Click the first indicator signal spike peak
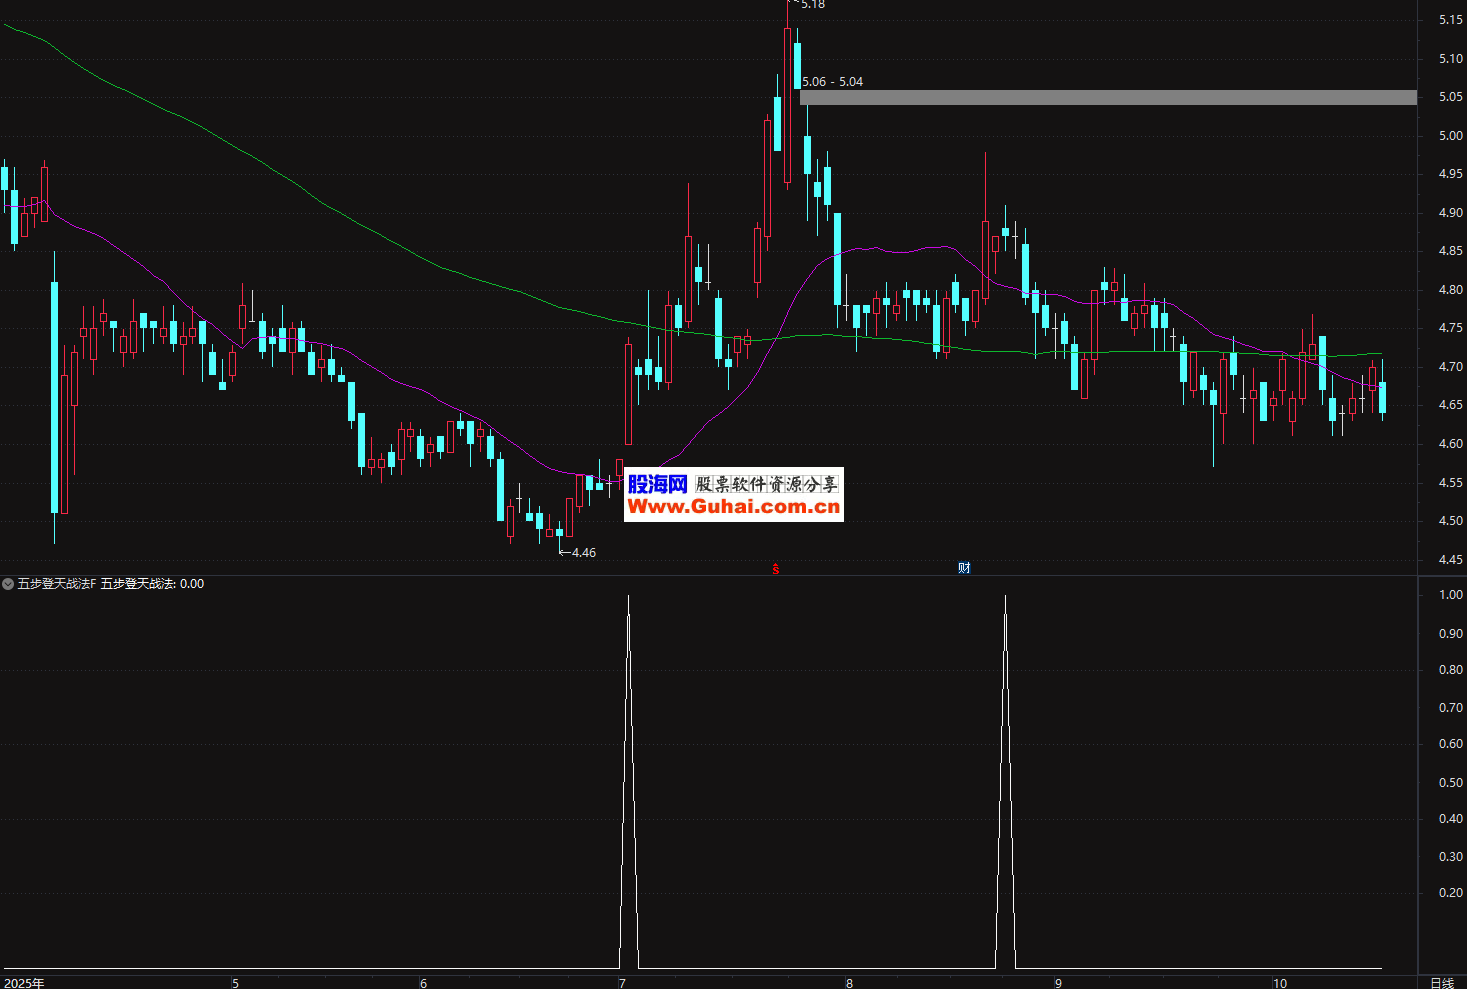The width and height of the screenshot is (1467, 989). pos(628,597)
